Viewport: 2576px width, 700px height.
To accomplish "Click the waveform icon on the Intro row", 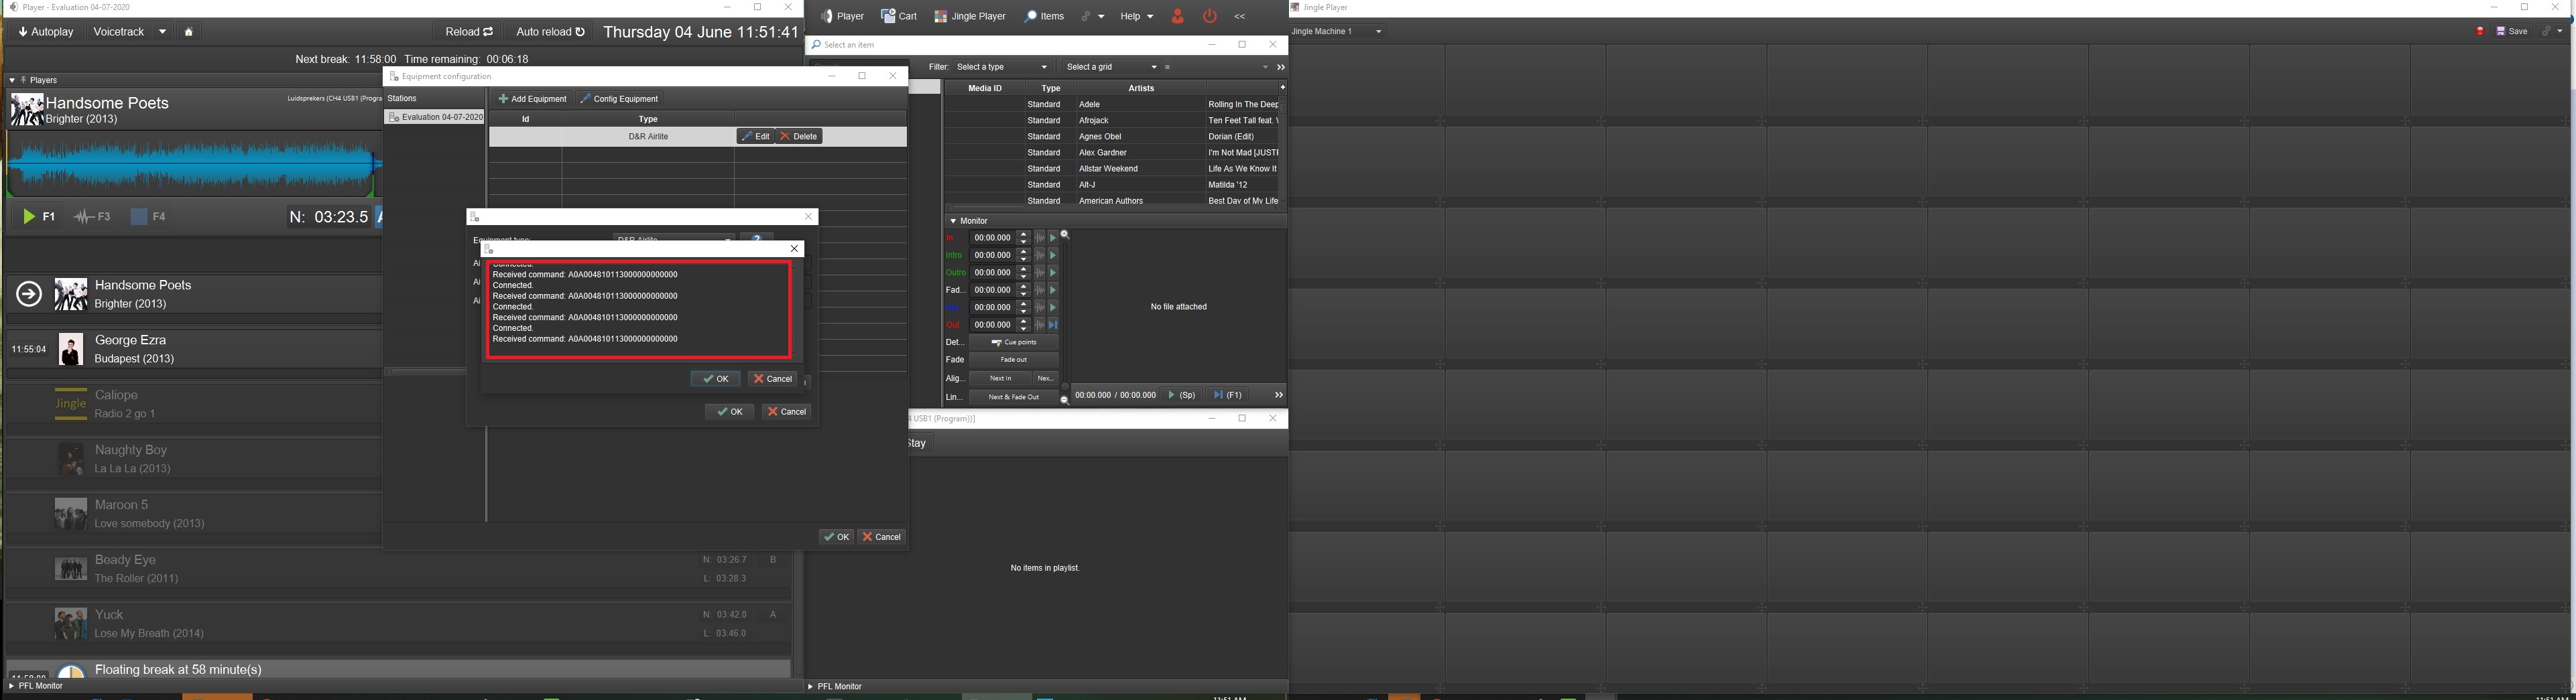I will [1039, 255].
